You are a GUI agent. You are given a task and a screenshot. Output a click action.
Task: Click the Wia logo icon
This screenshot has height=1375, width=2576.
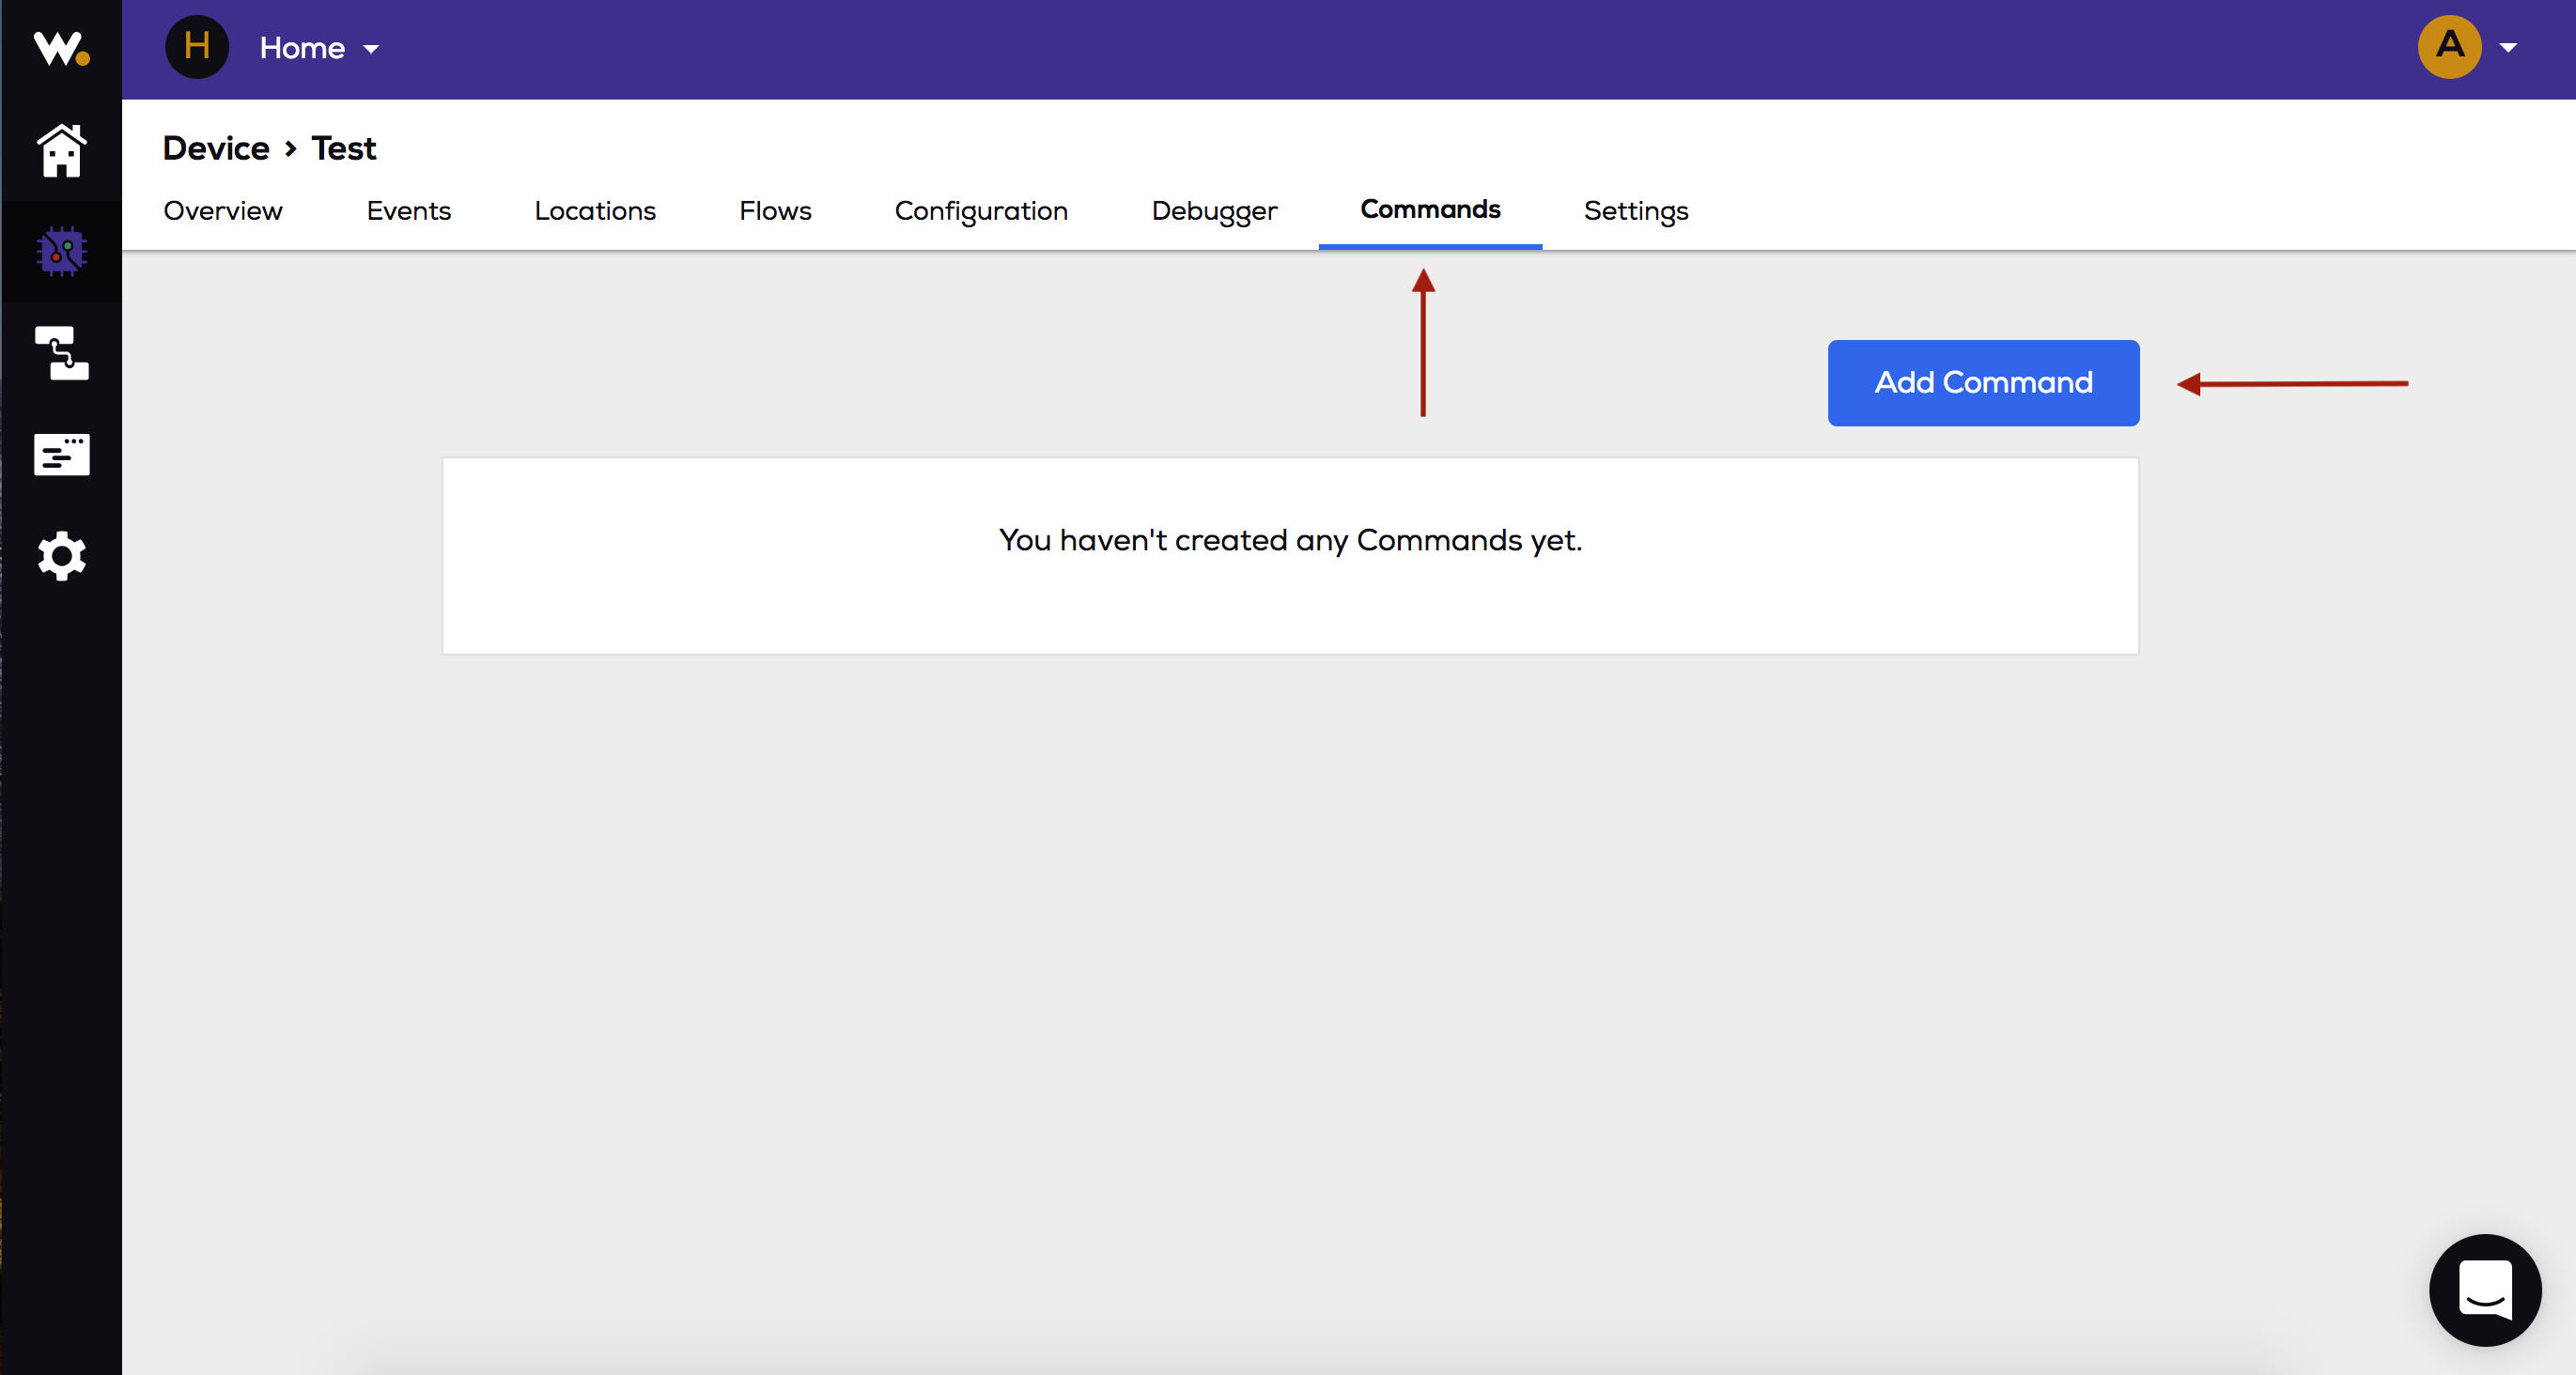(x=61, y=48)
